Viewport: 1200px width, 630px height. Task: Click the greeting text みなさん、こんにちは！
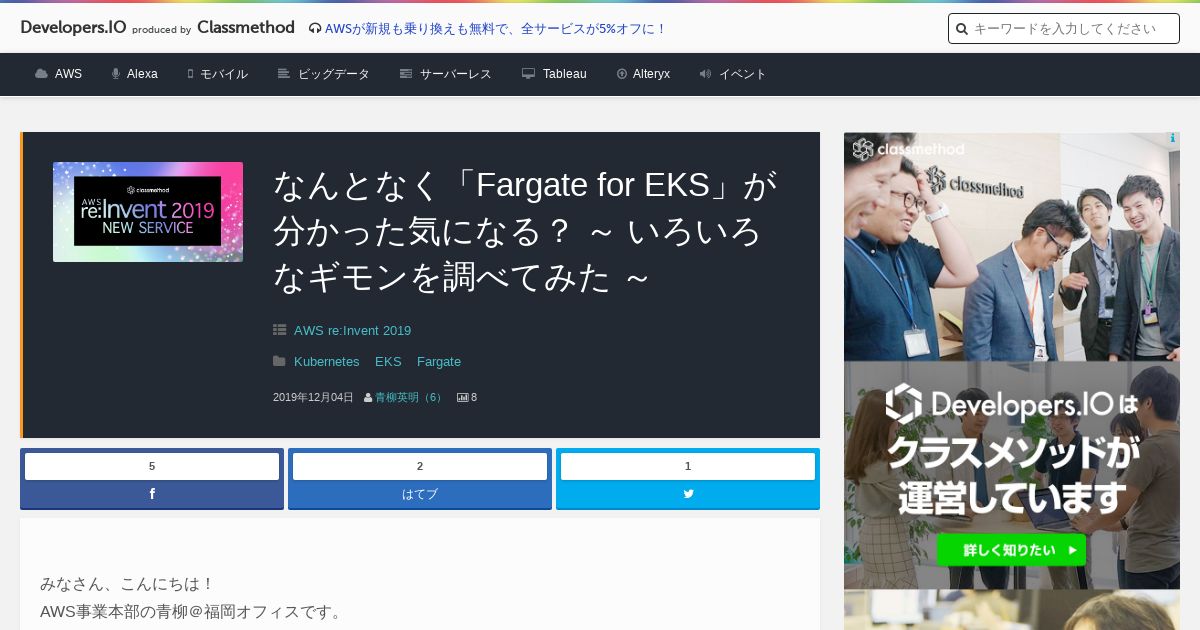pos(128,583)
